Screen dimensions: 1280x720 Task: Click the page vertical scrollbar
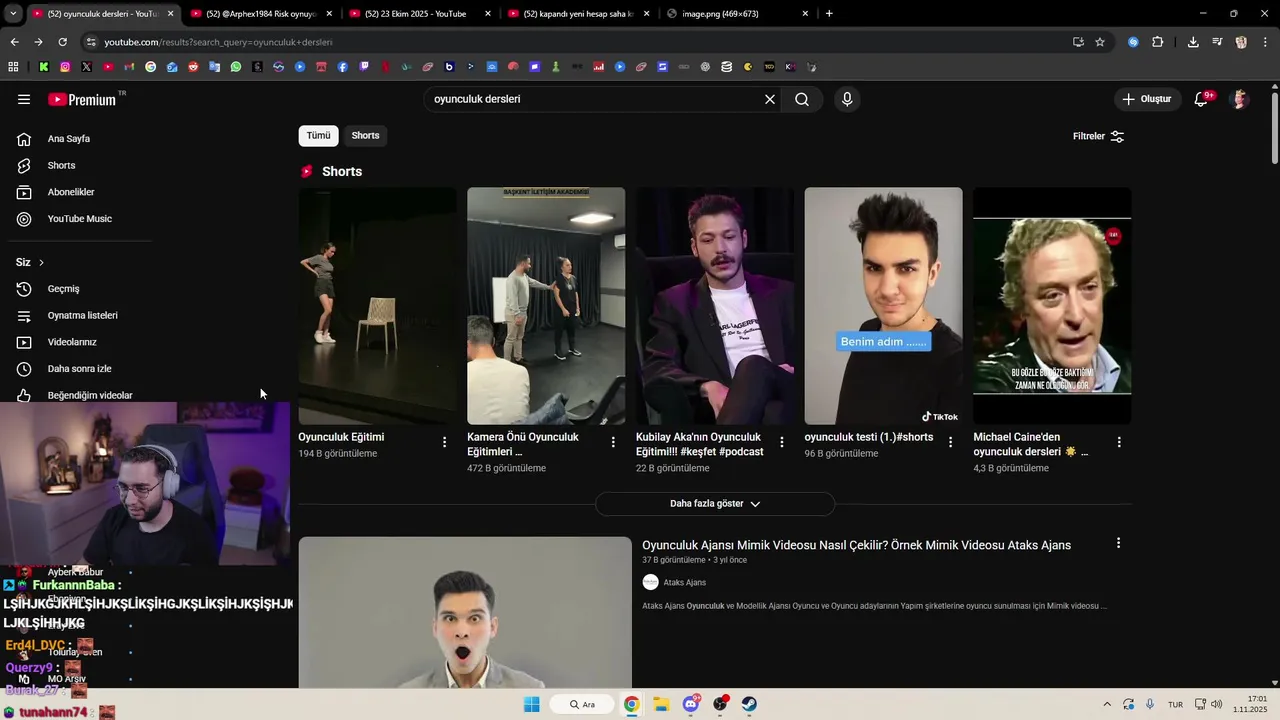1275,128
